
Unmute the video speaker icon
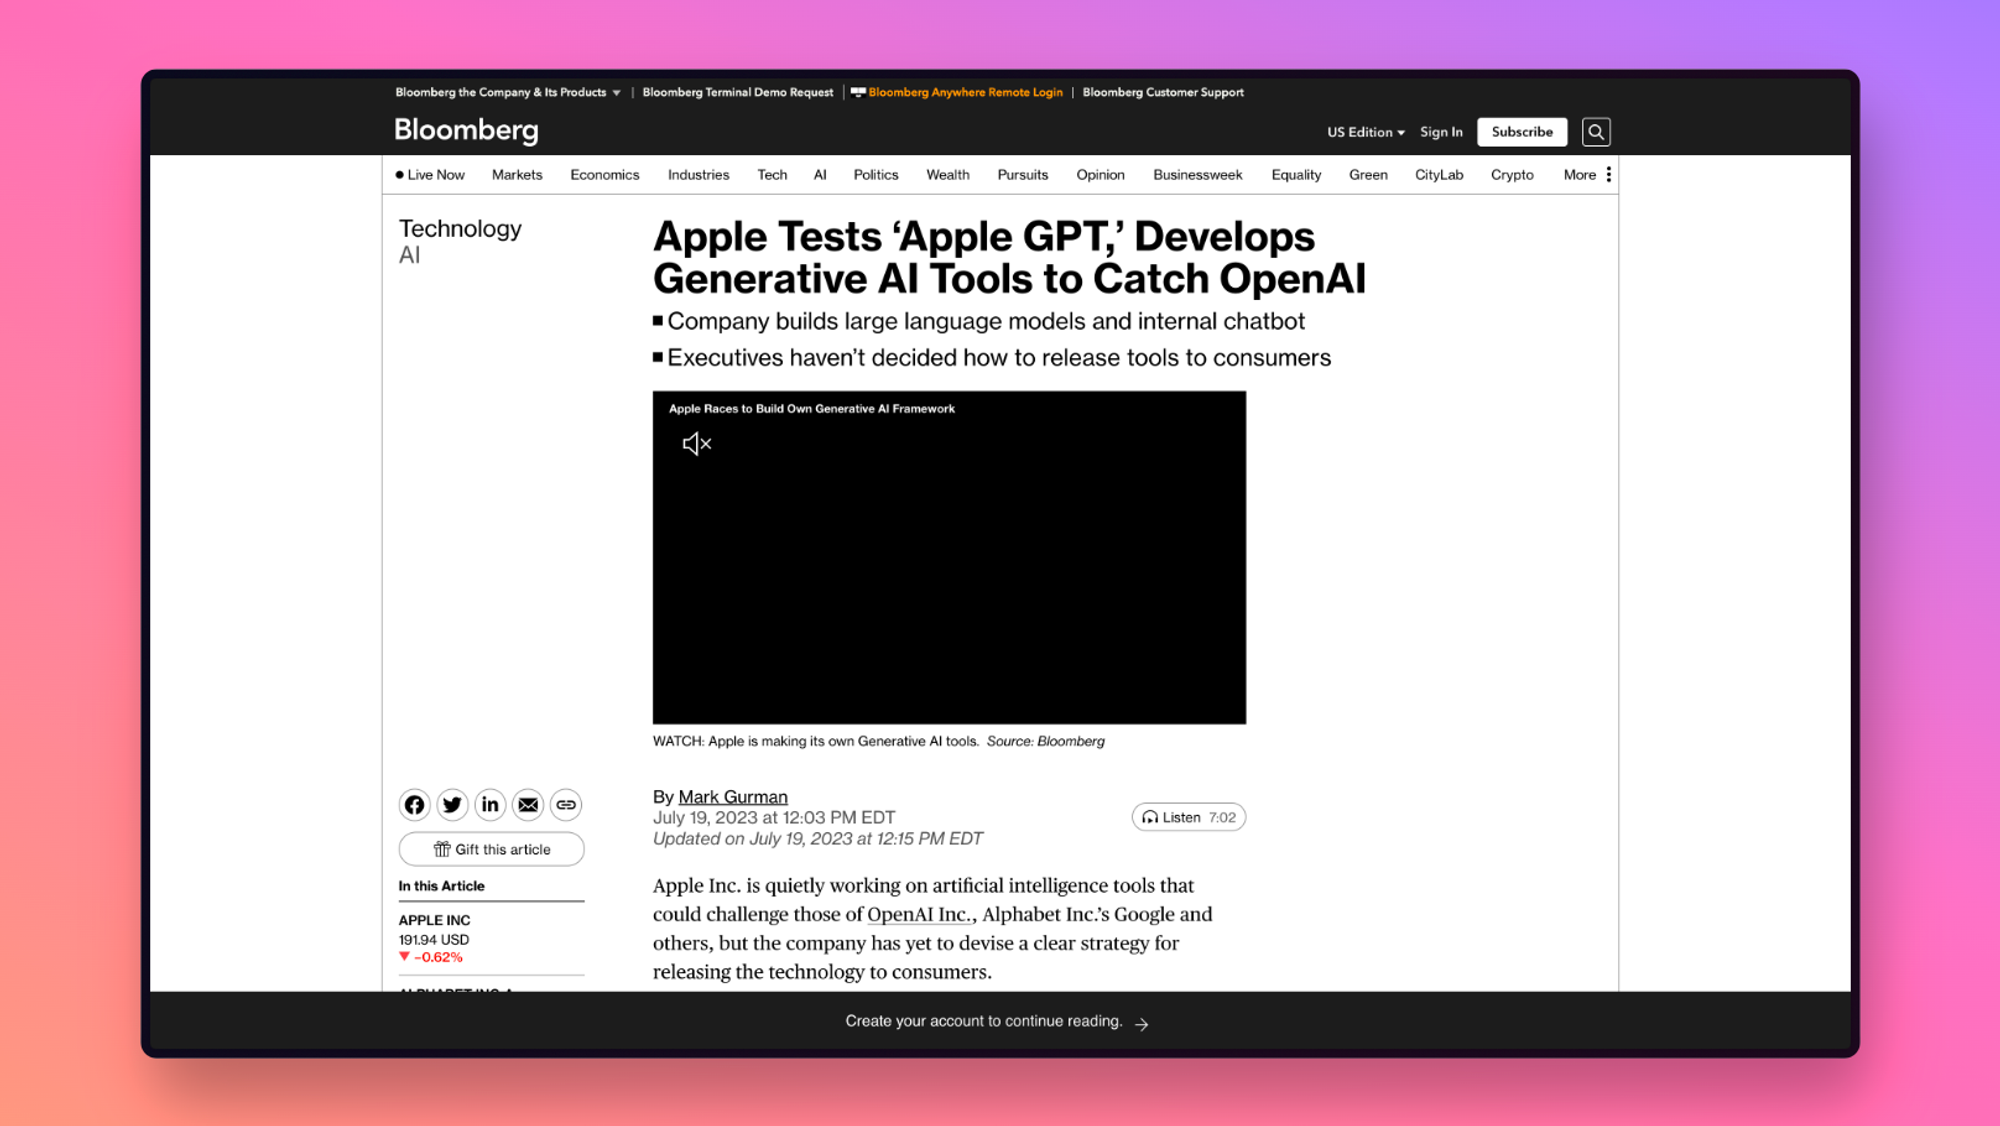click(x=697, y=444)
